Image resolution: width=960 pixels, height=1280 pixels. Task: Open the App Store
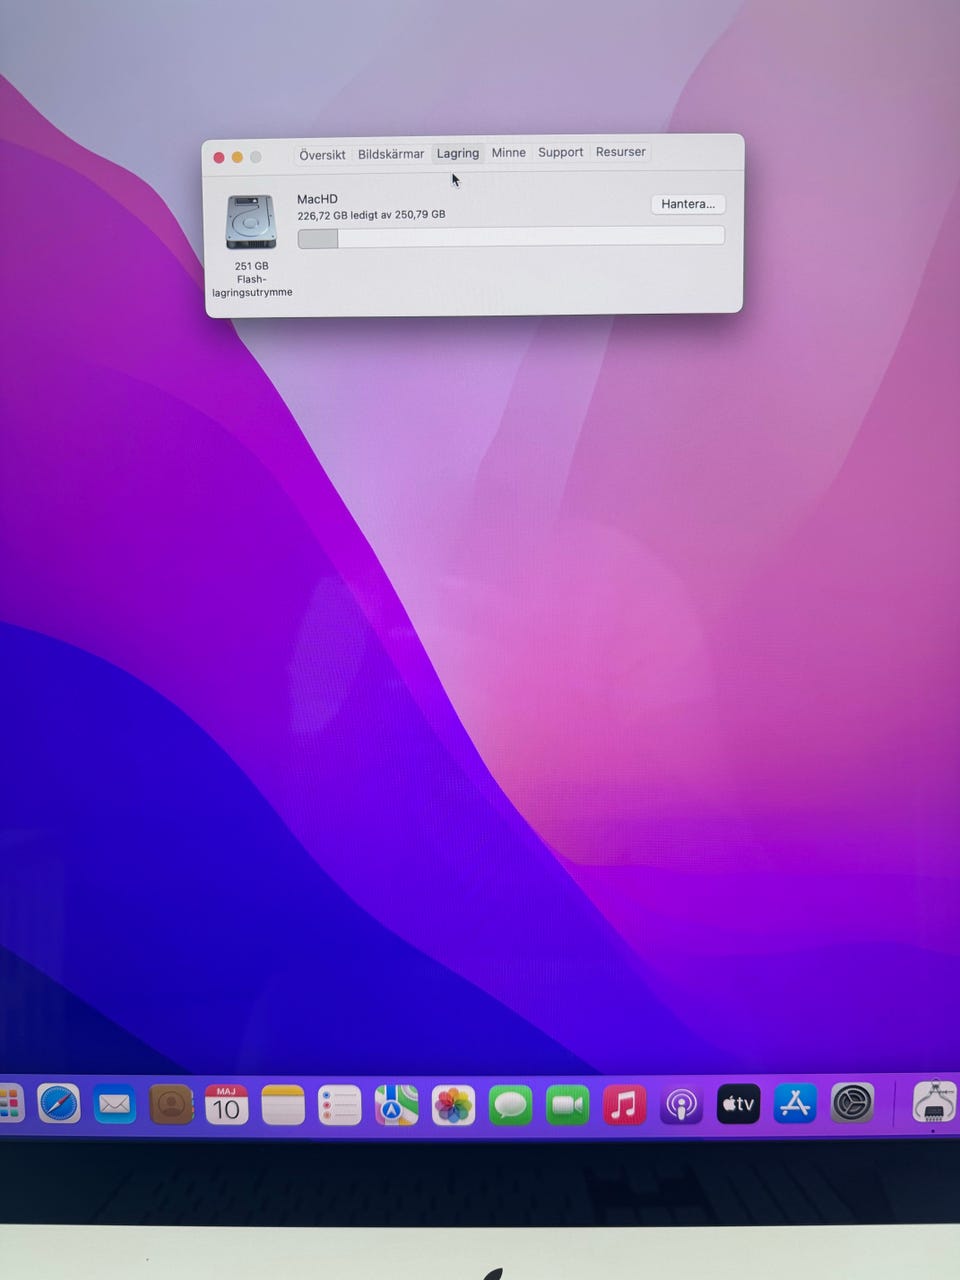[x=795, y=1104]
